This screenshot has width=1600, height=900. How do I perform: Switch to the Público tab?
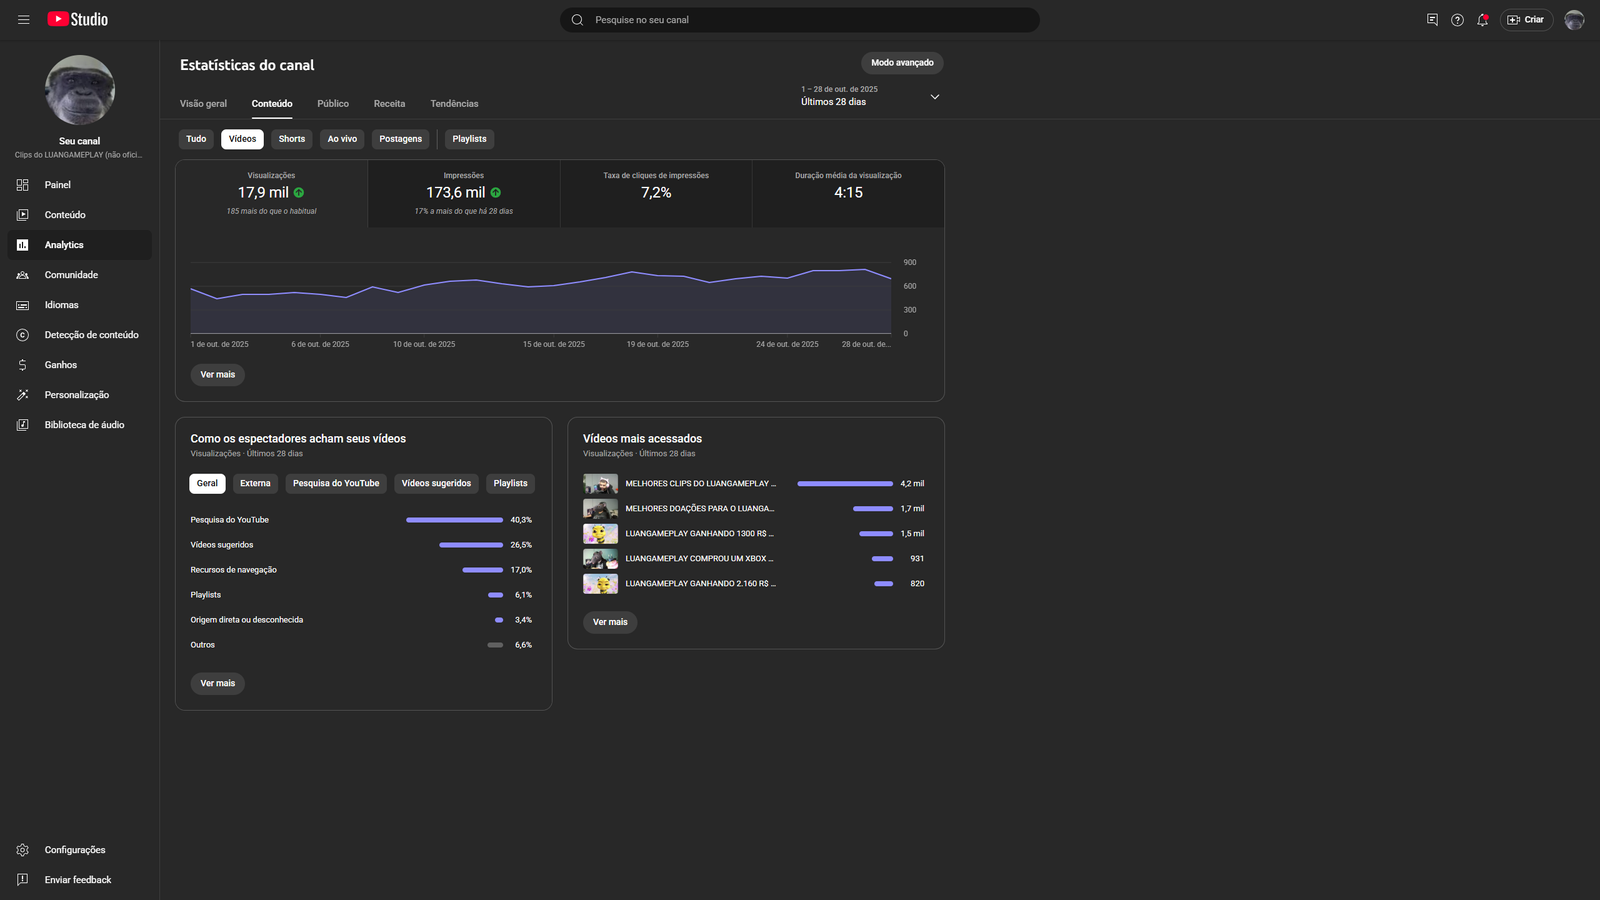click(x=333, y=104)
